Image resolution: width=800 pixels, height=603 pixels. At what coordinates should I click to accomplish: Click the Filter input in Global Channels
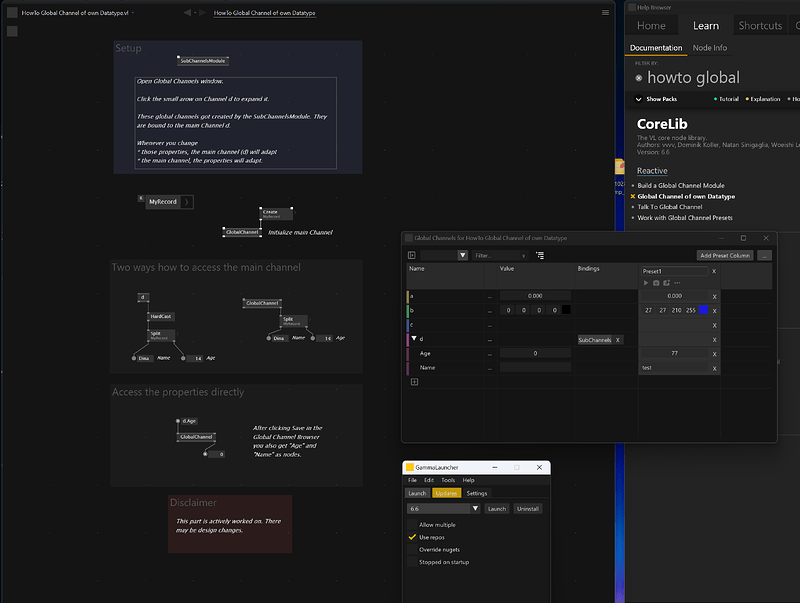(x=497, y=256)
